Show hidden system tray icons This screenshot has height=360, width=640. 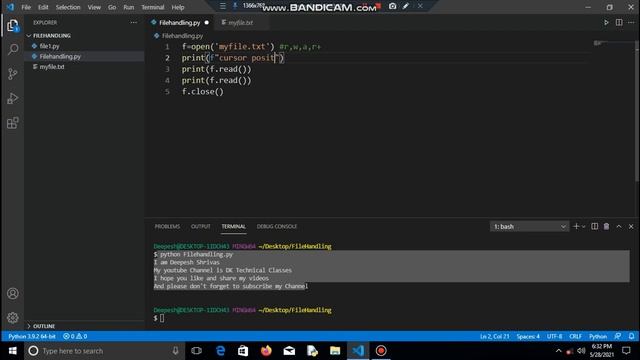point(558,351)
